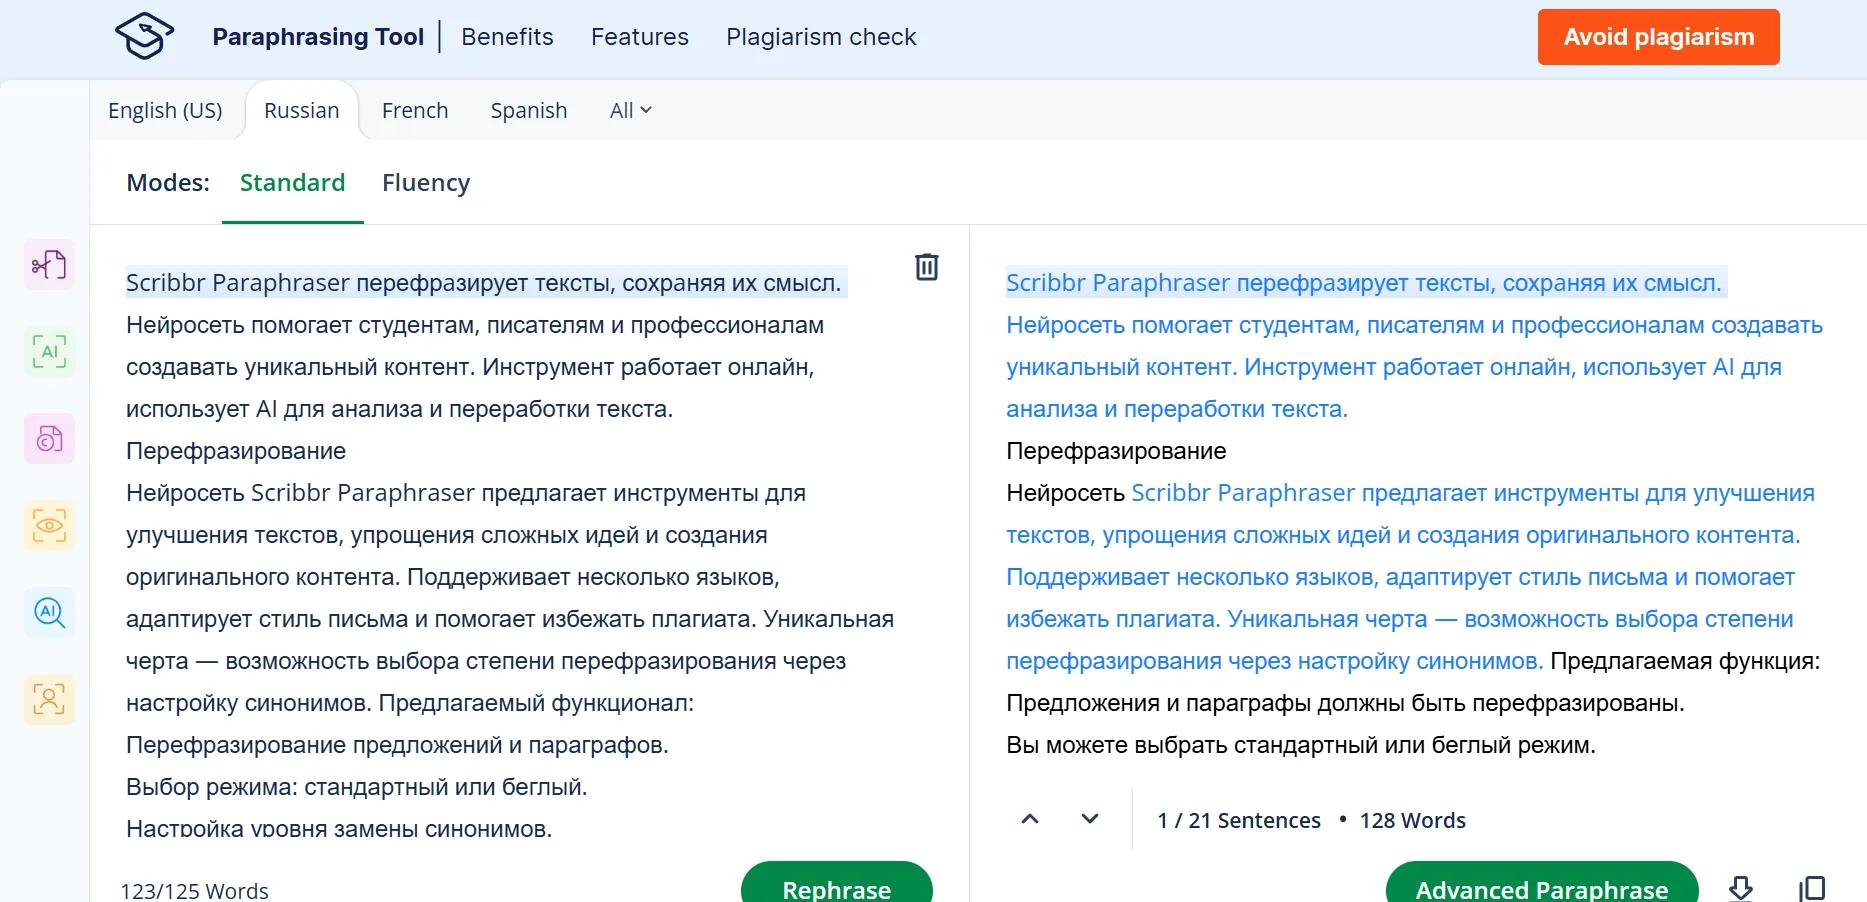Image resolution: width=1867 pixels, height=902 pixels.
Task: Open the orange eye proofreader sidebar icon
Action: (49, 526)
